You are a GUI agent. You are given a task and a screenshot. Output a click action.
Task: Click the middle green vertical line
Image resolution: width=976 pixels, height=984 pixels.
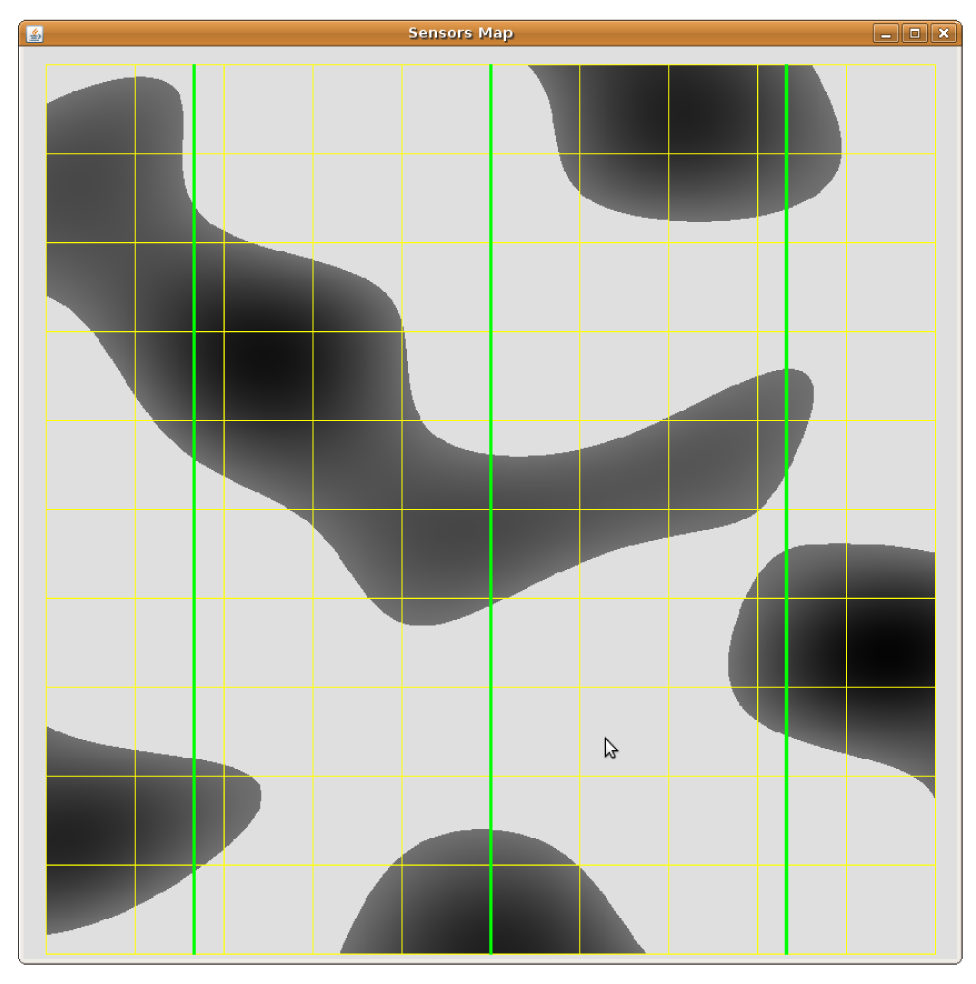[x=491, y=700]
